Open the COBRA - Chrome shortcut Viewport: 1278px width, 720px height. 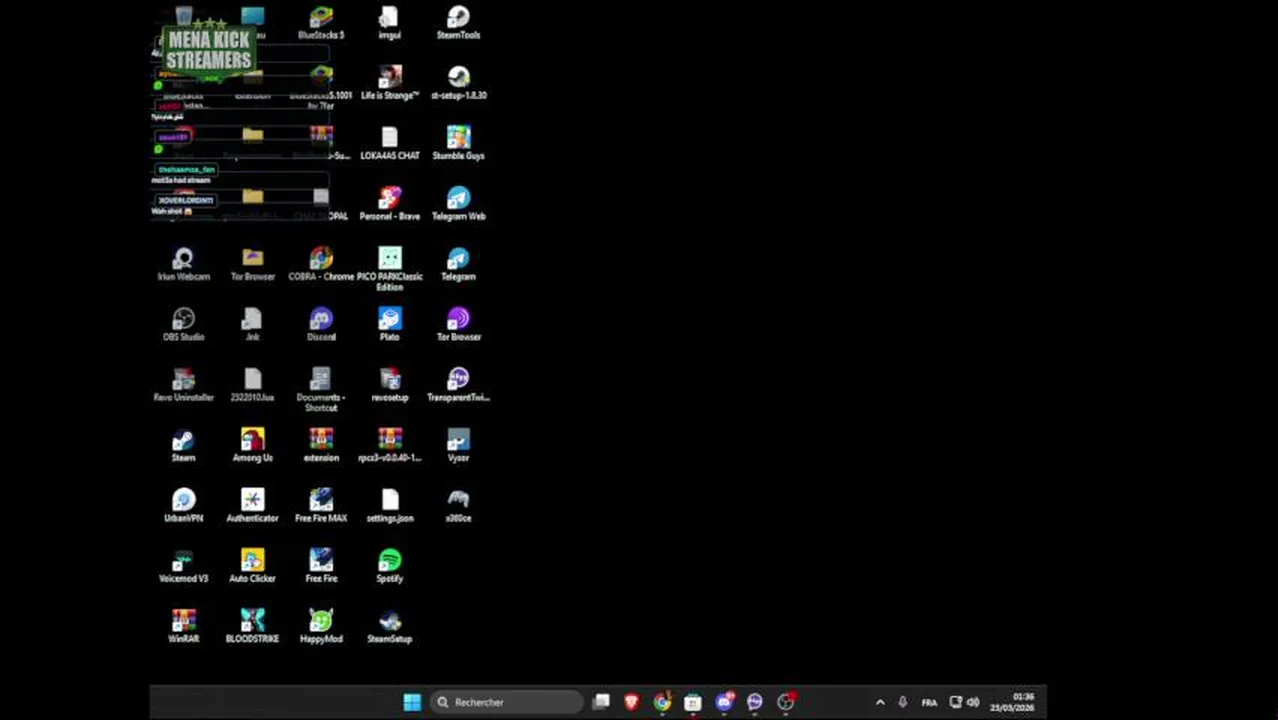321,265
